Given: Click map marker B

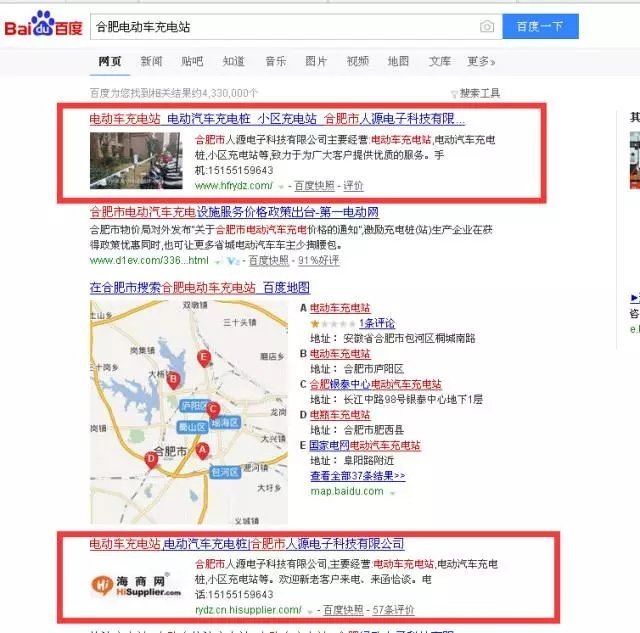Looking at the screenshot, I should point(173,381).
